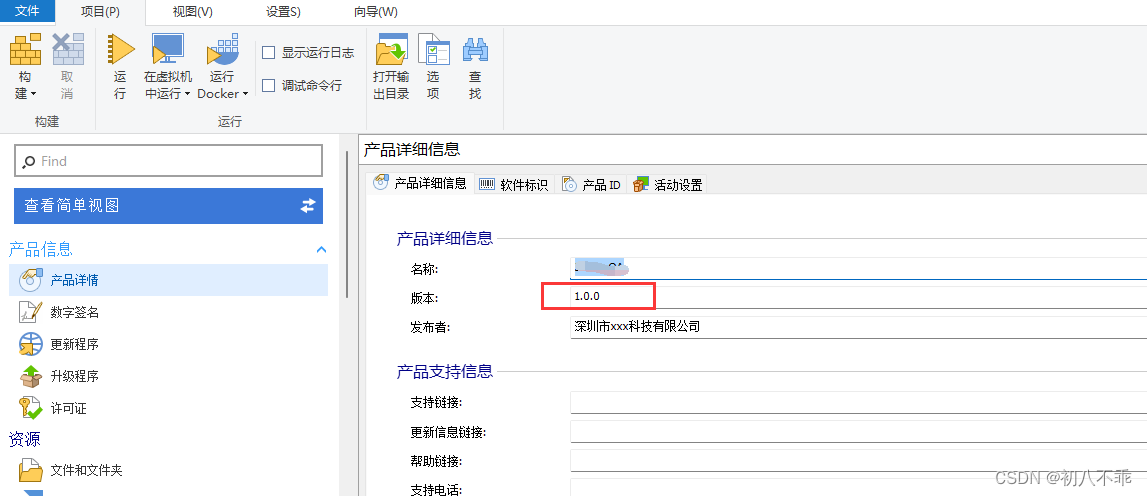The image size is (1147, 496).
Task: Click the Support Phone (支持电话) input field
Action: pos(858,487)
